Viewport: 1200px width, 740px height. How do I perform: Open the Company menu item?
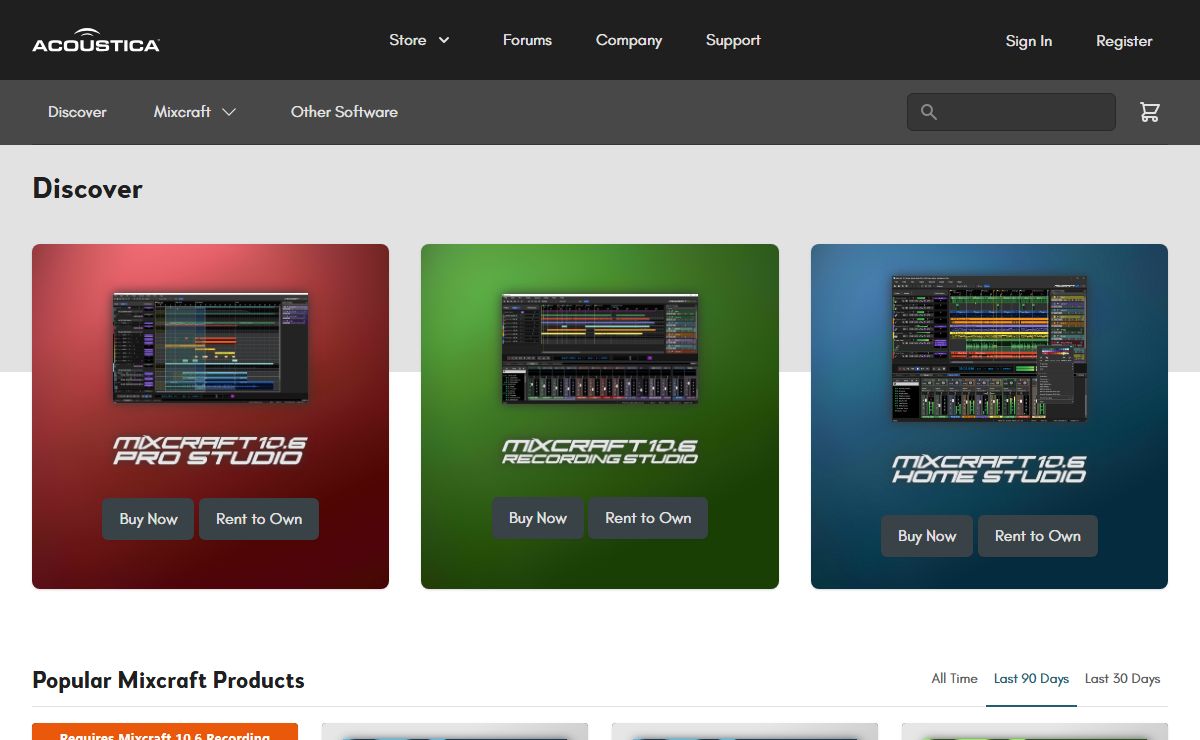coord(629,40)
